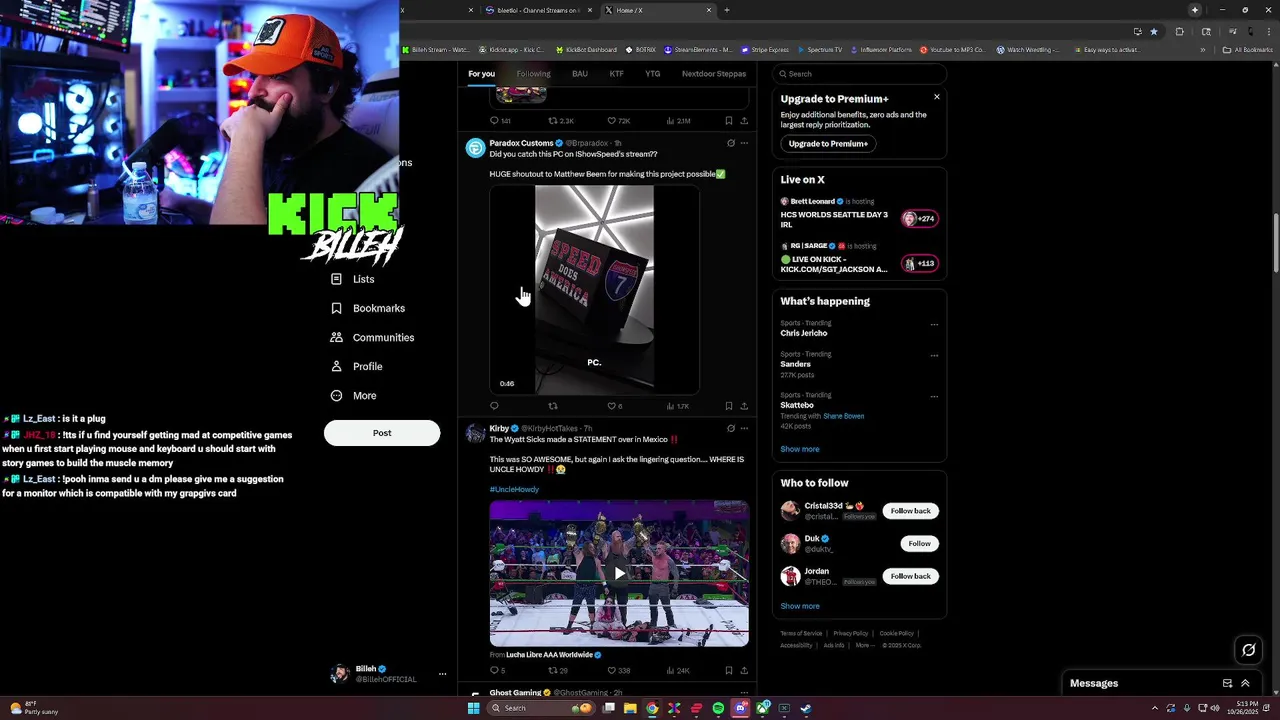Open more options on Kirby's post

pos(744,428)
